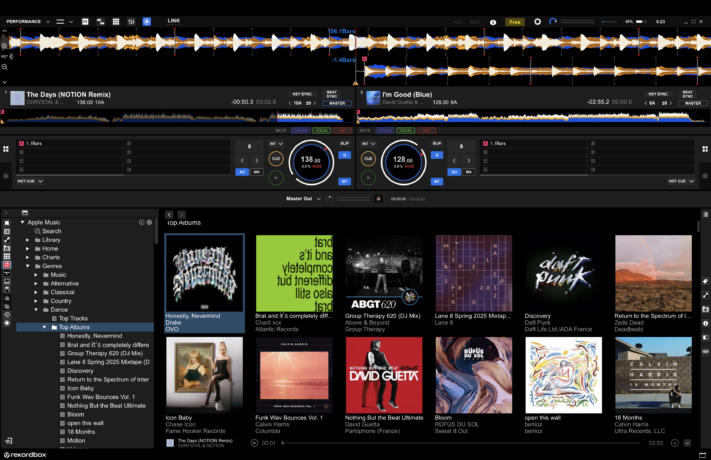The width and height of the screenshot is (711, 460).
Task: Halve deck 1 loop with left arrow
Action: [x=242, y=160]
